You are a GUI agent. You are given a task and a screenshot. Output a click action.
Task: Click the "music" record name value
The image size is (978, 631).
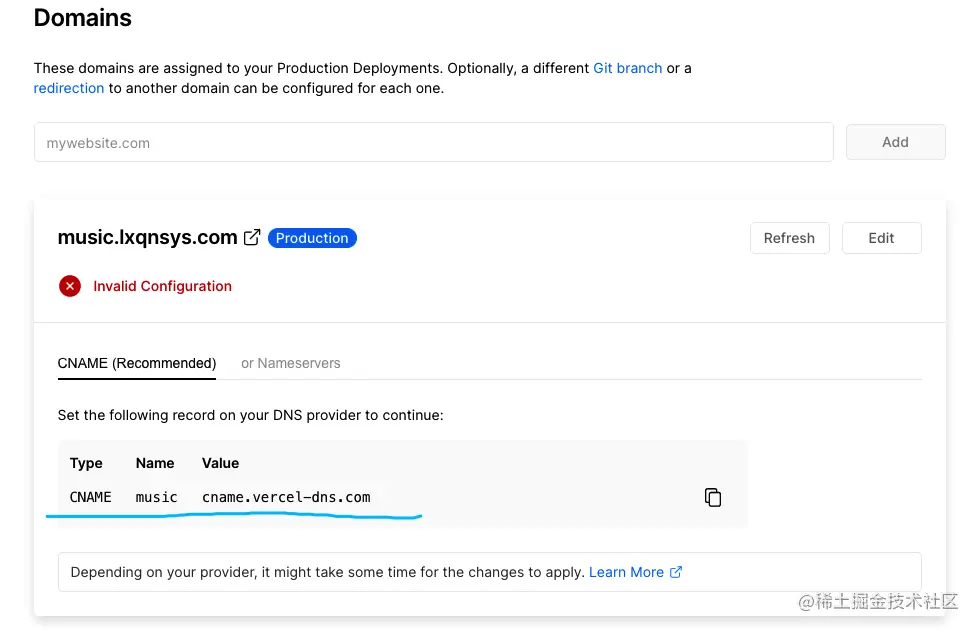pyautogui.click(x=157, y=497)
